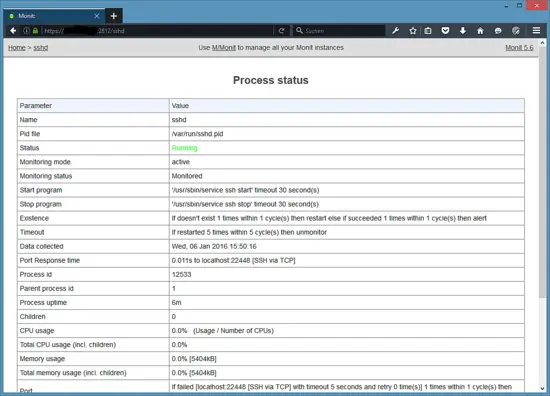Open a new tab with plus button
Viewport: 550px width, 396px height.
(x=114, y=16)
